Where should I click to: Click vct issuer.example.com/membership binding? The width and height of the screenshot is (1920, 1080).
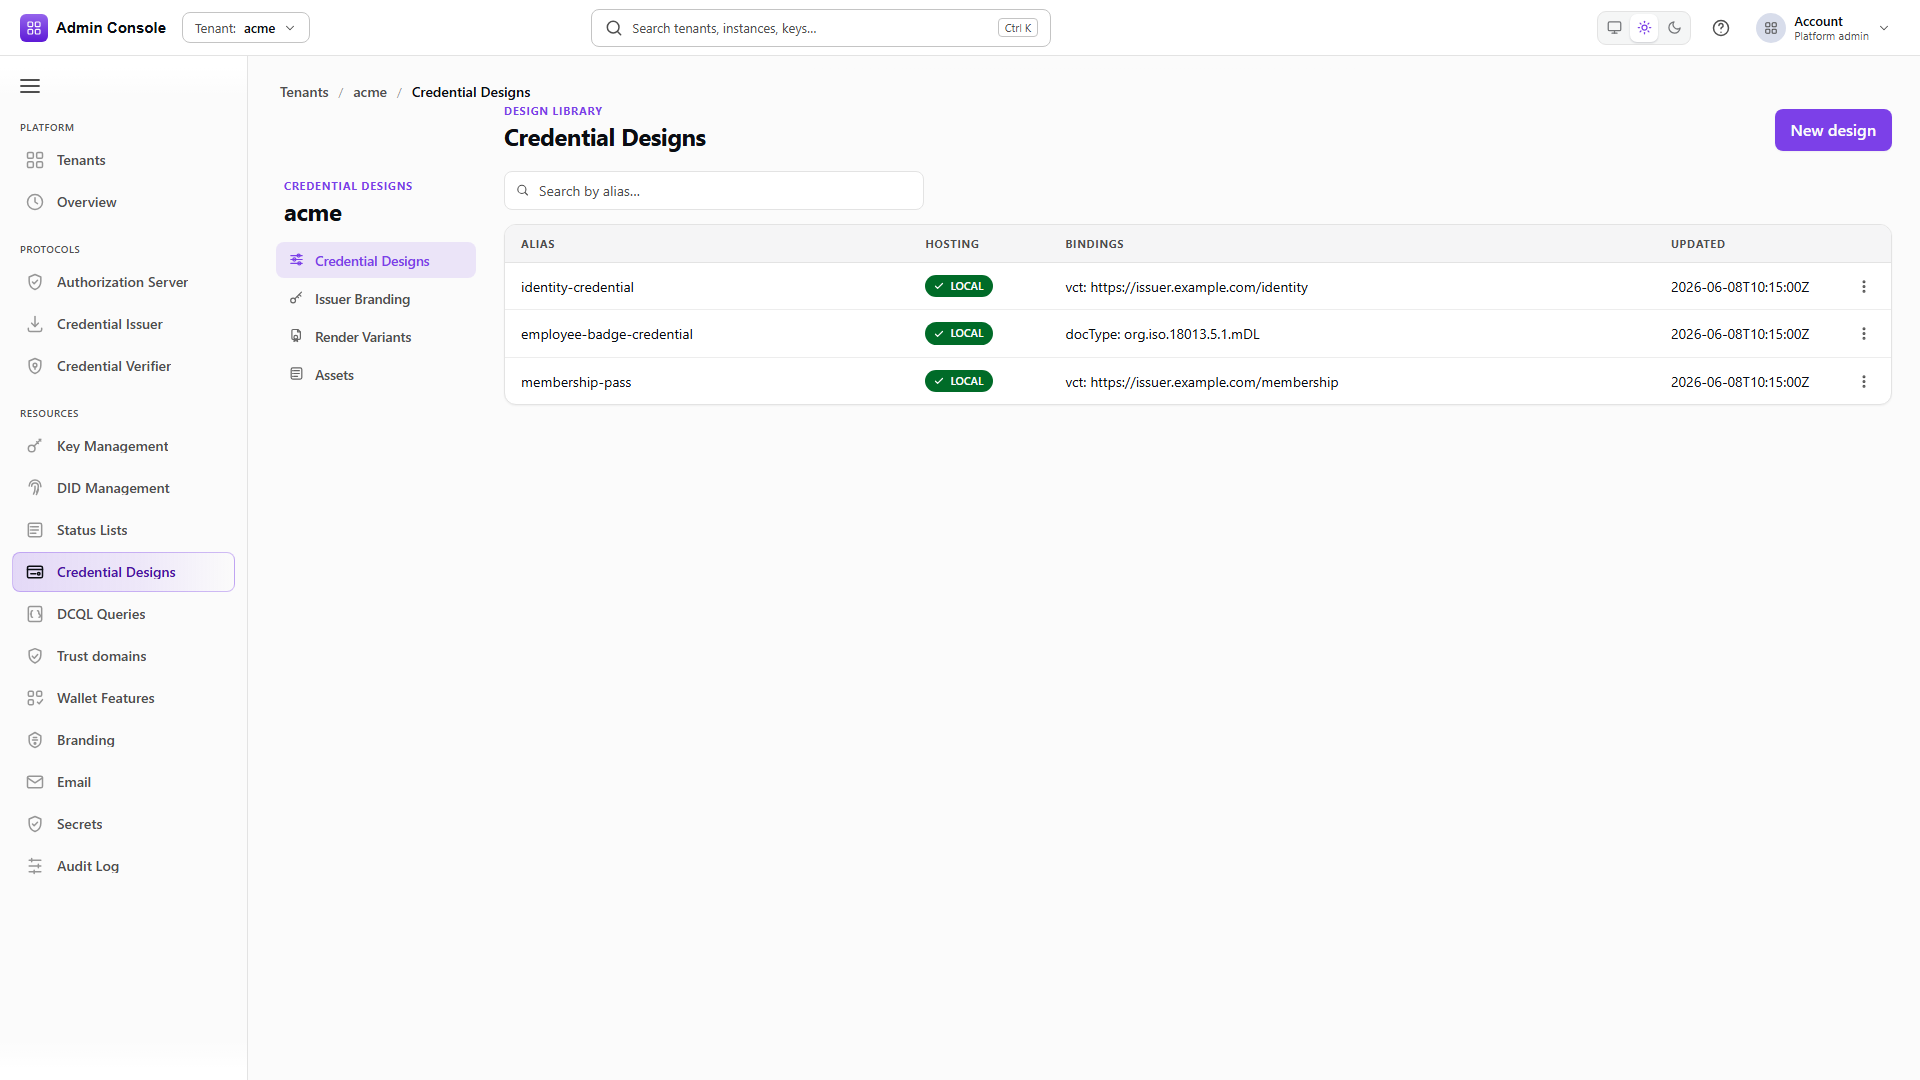point(1202,382)
